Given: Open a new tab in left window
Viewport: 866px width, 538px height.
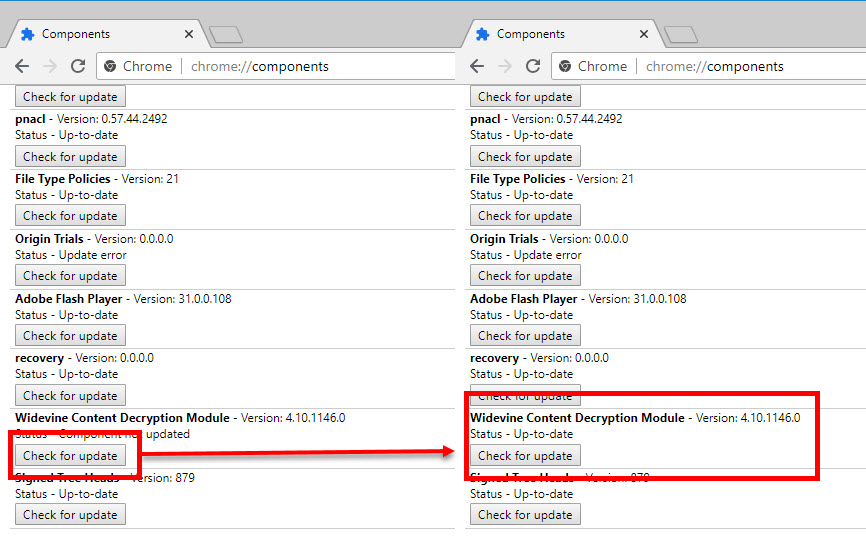Looking at the screenshot, I should tap(226, 35).
